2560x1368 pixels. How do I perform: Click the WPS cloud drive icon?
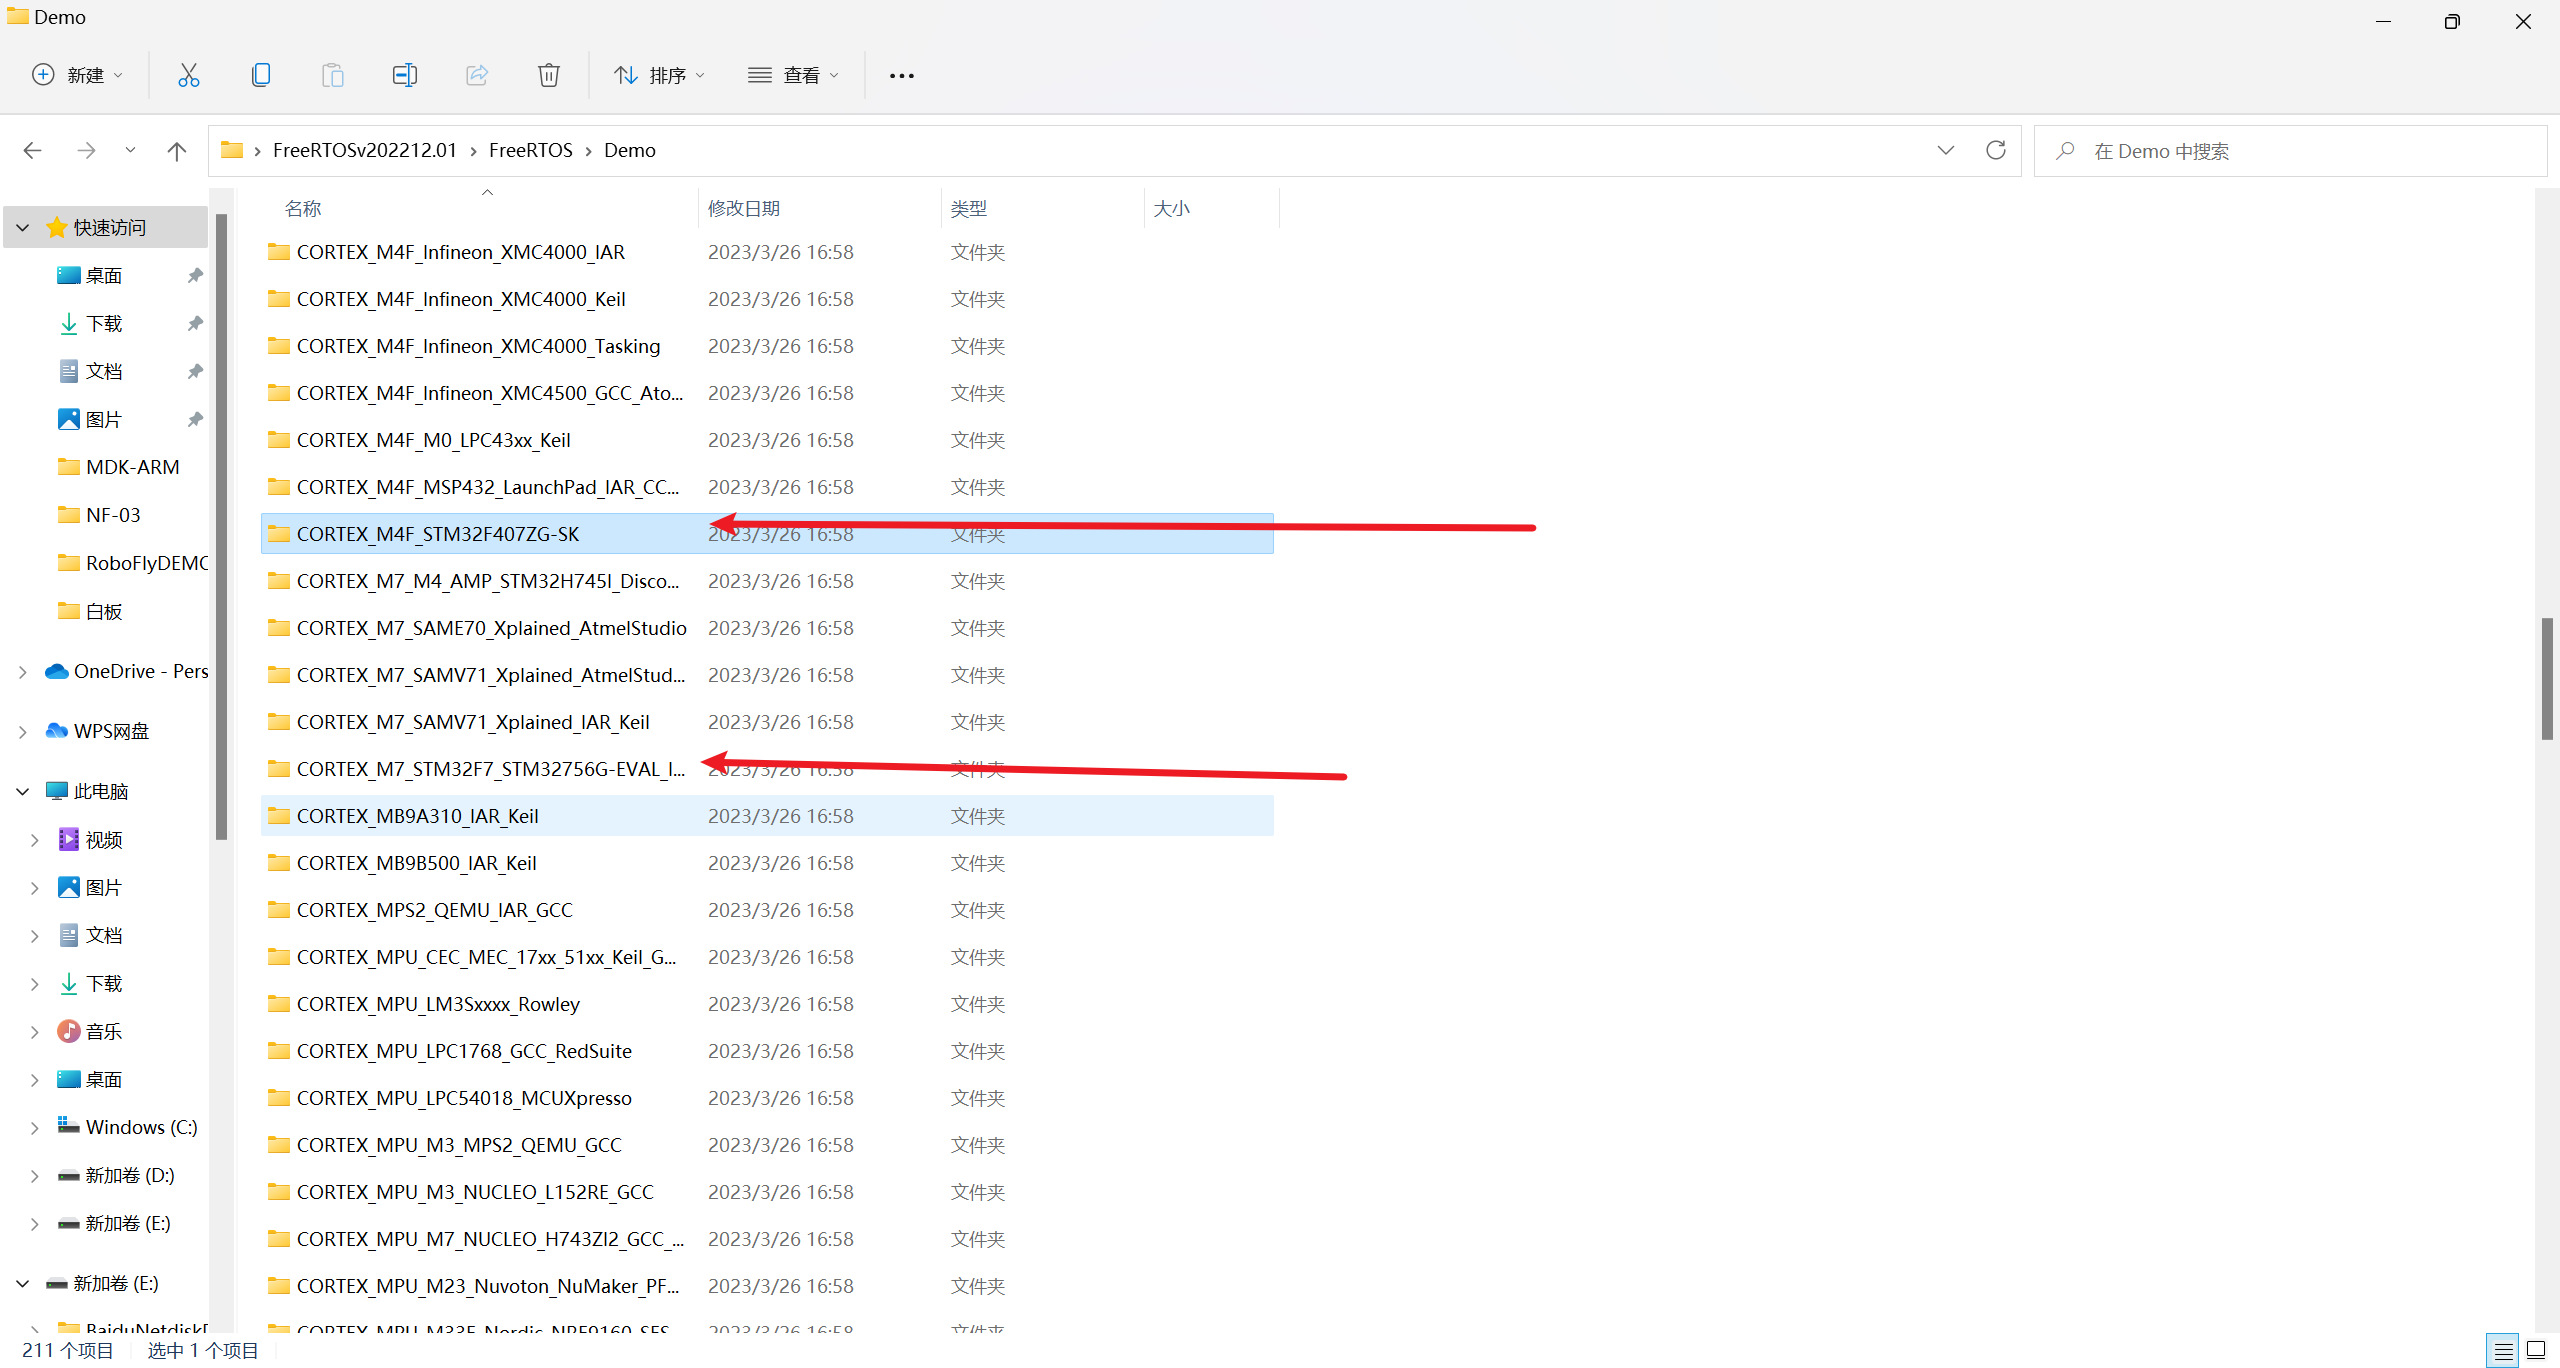pos(57,731)
